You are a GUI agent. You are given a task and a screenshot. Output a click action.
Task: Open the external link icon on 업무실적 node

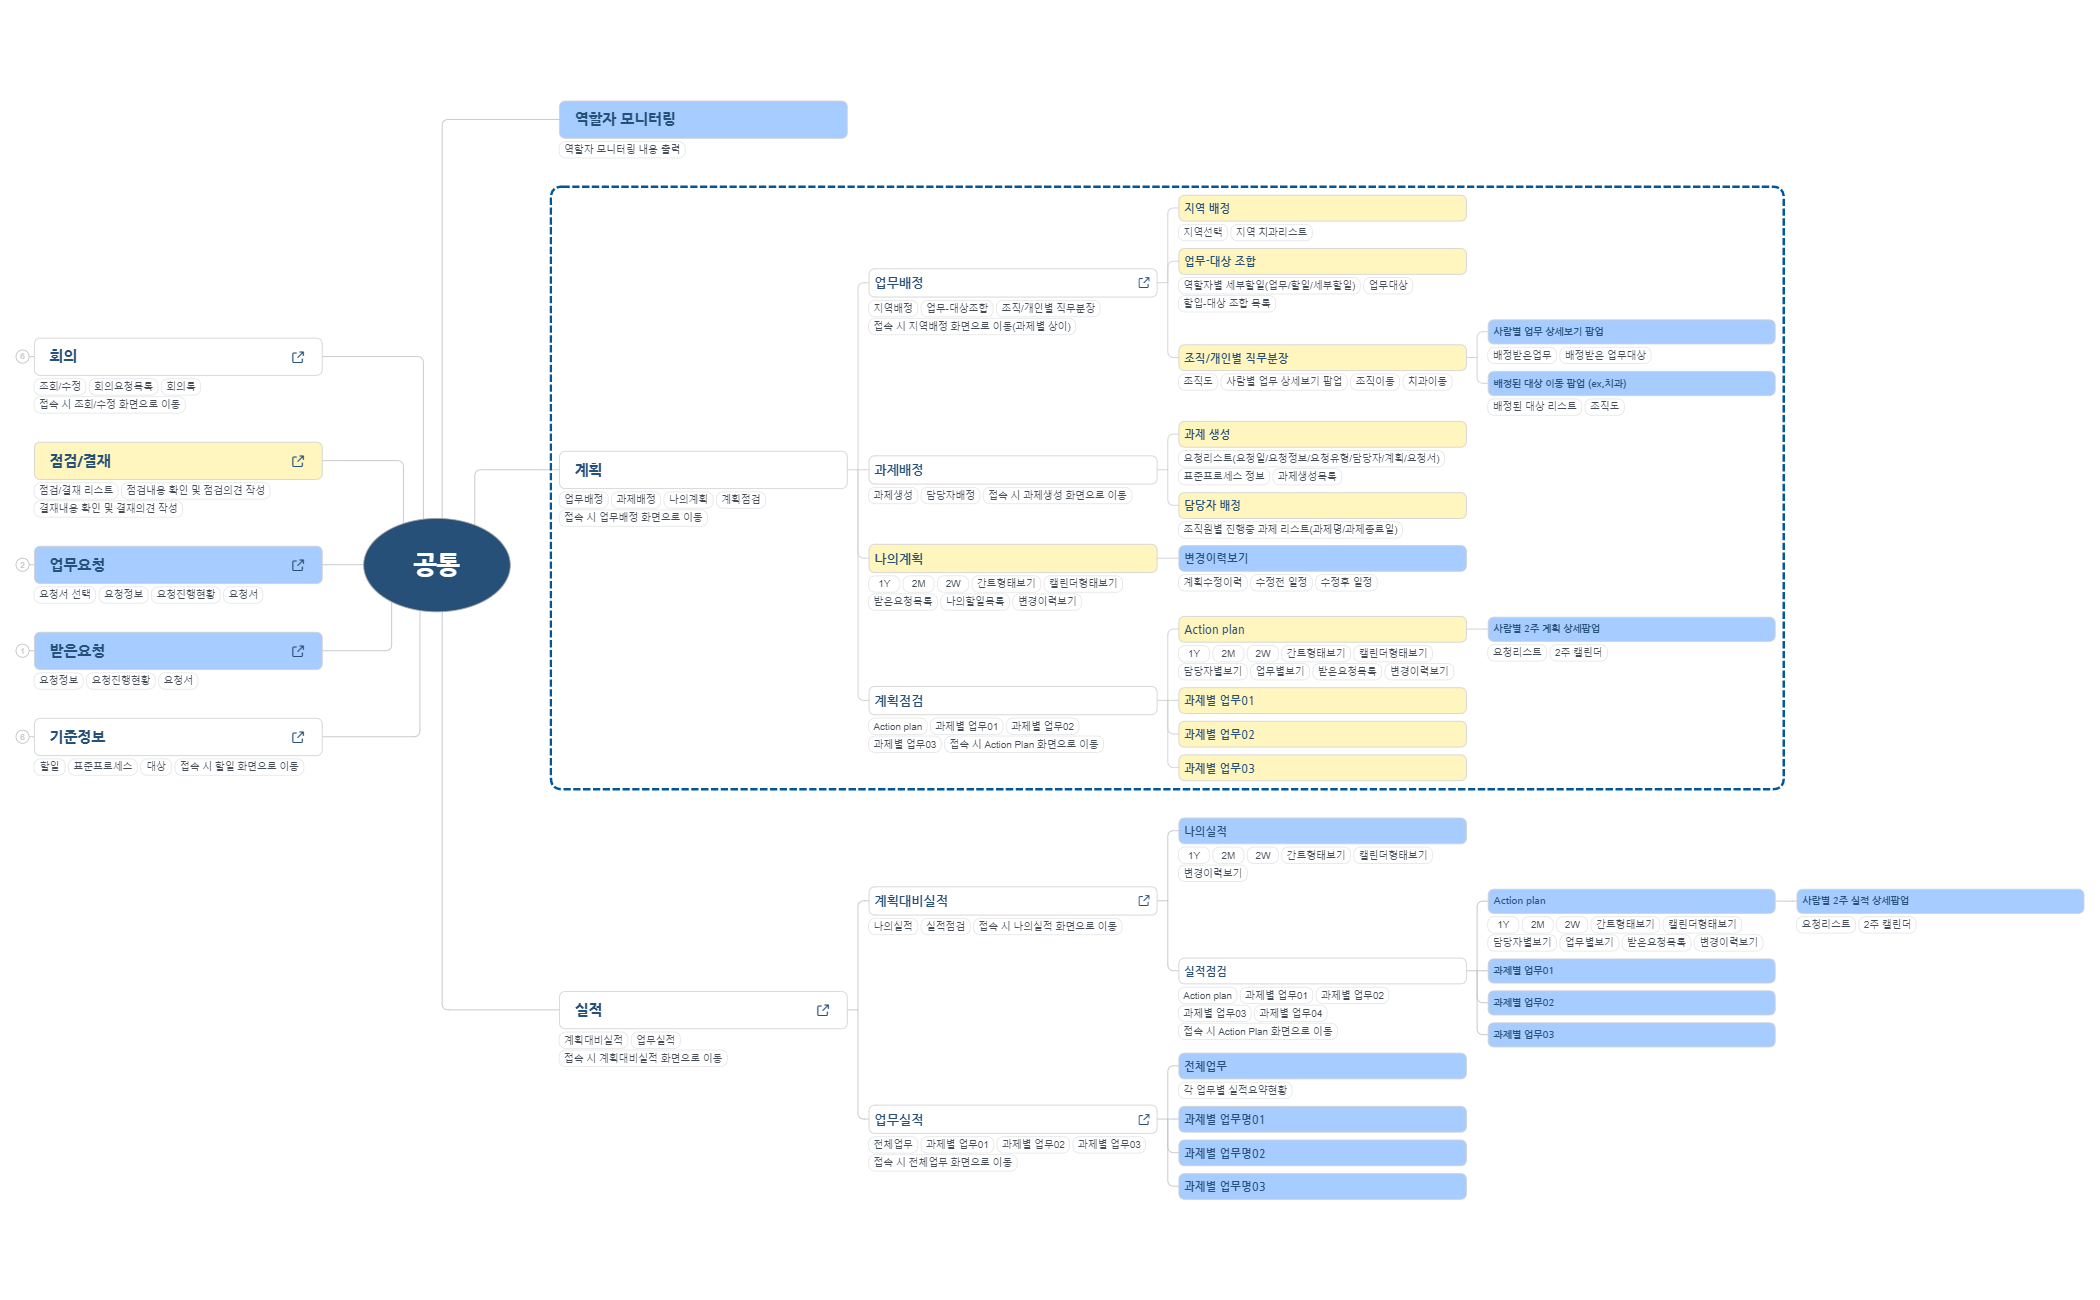click(1143, 1119)
